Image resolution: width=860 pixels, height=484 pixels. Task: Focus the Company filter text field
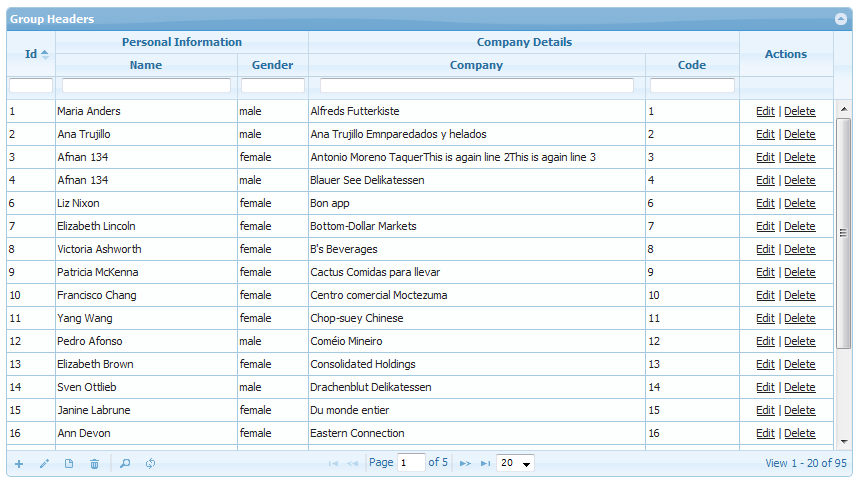tap(476, 86)
